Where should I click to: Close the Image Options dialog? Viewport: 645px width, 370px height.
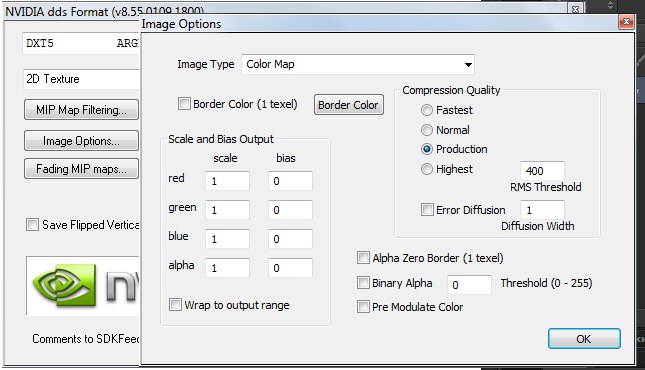point(626,22)
